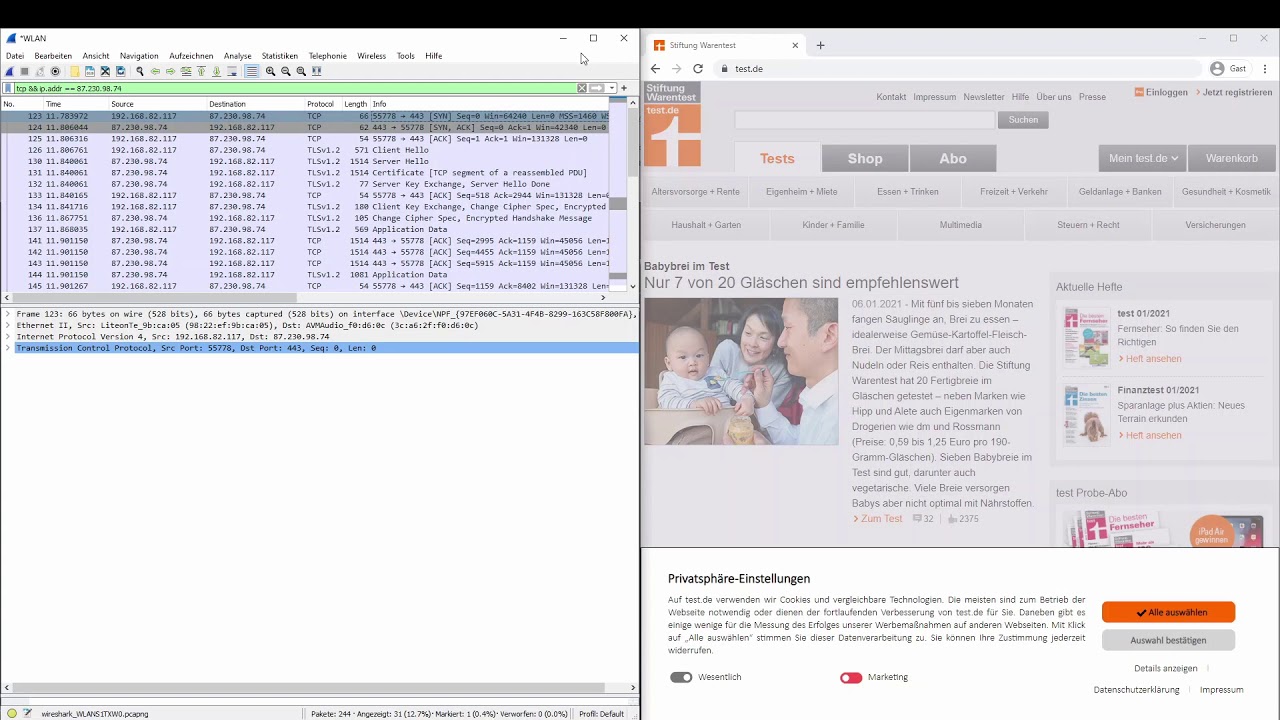Open Wireshark capture options

click(x=55, y=71)
